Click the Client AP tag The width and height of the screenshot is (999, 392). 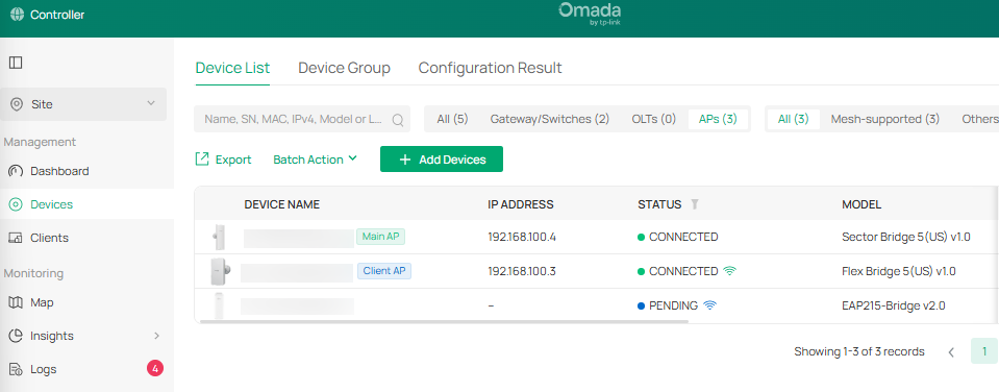coord(384,271)
